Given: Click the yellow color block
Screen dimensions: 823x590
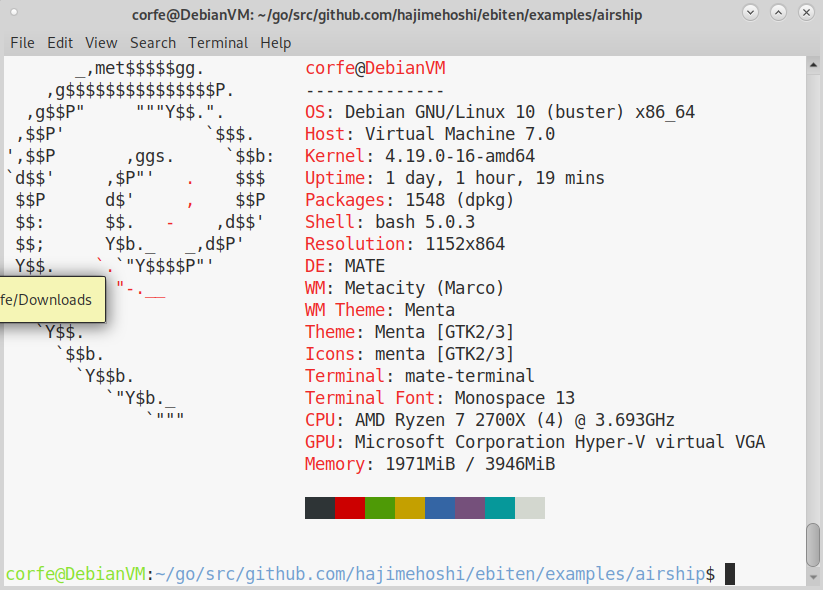Looking at the screenshot, I should point(410,508).
